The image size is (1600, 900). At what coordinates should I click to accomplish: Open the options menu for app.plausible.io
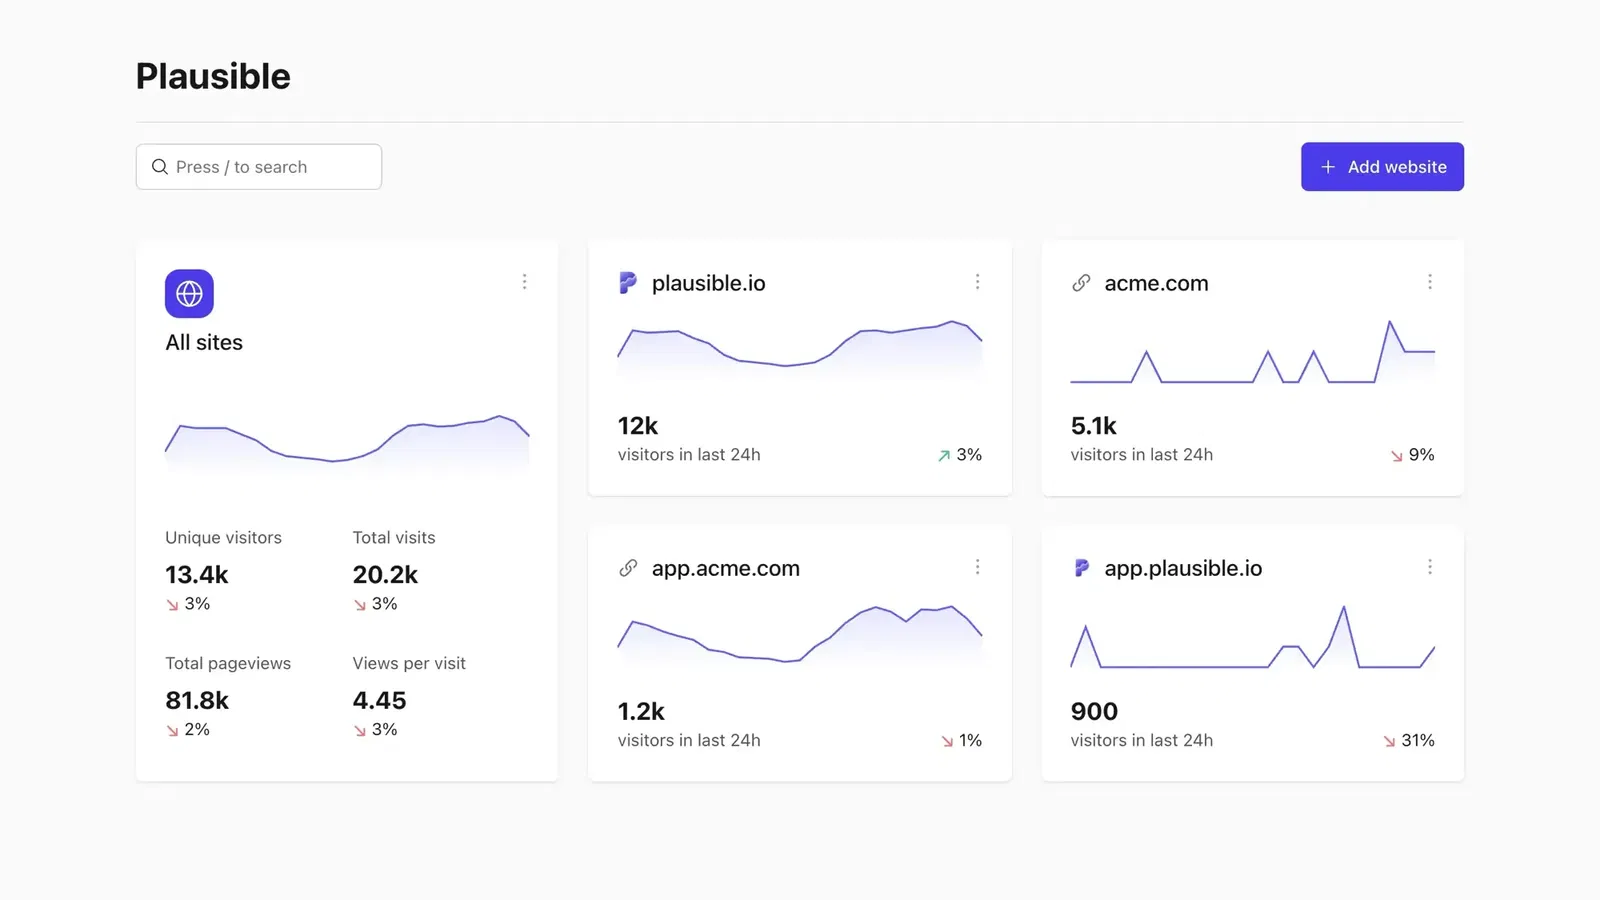[1430, 567]
